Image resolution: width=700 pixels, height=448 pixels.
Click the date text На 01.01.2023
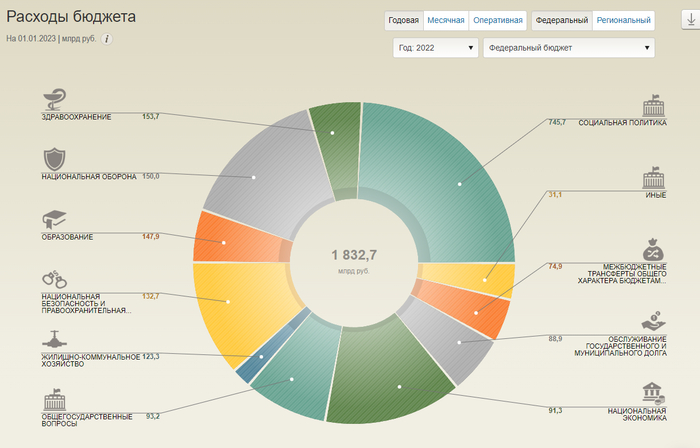tap(31, 39)
